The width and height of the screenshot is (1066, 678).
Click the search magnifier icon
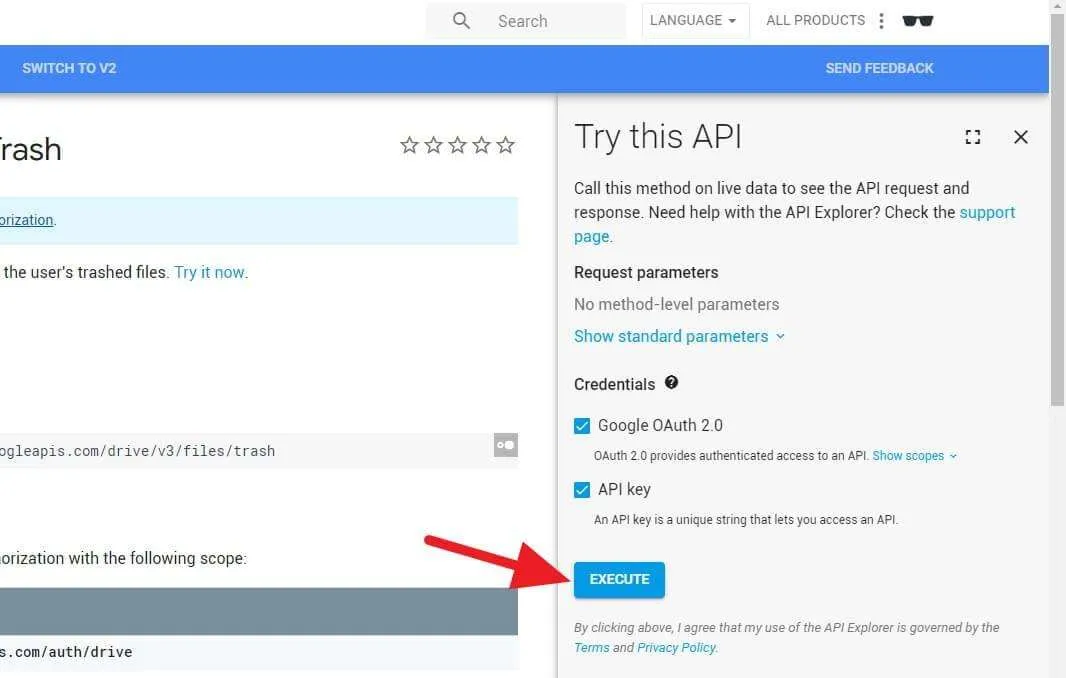point(461,20)
